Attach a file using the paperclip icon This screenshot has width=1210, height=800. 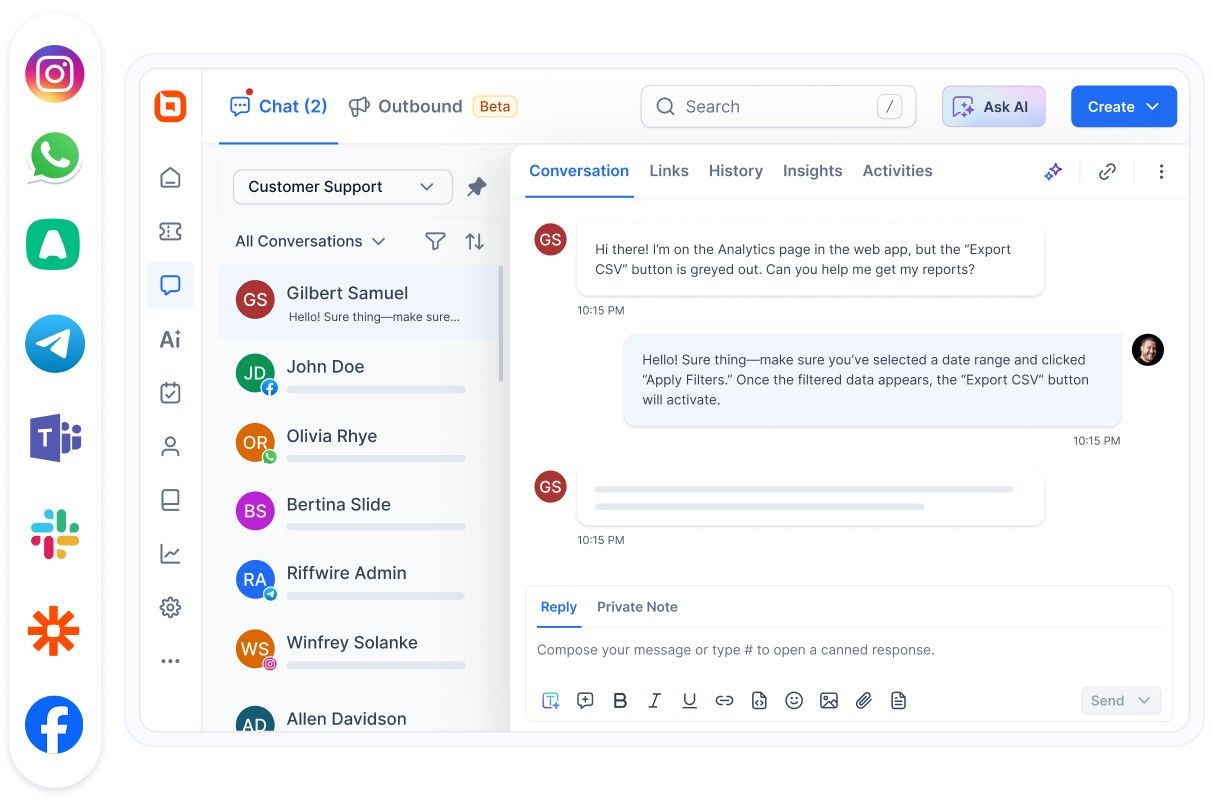864,701
